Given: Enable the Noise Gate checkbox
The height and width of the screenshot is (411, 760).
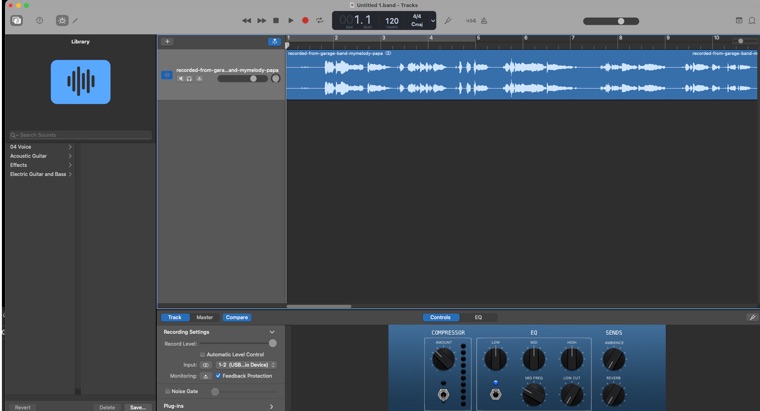Looking at the screenshot, I should click(167, 391).
